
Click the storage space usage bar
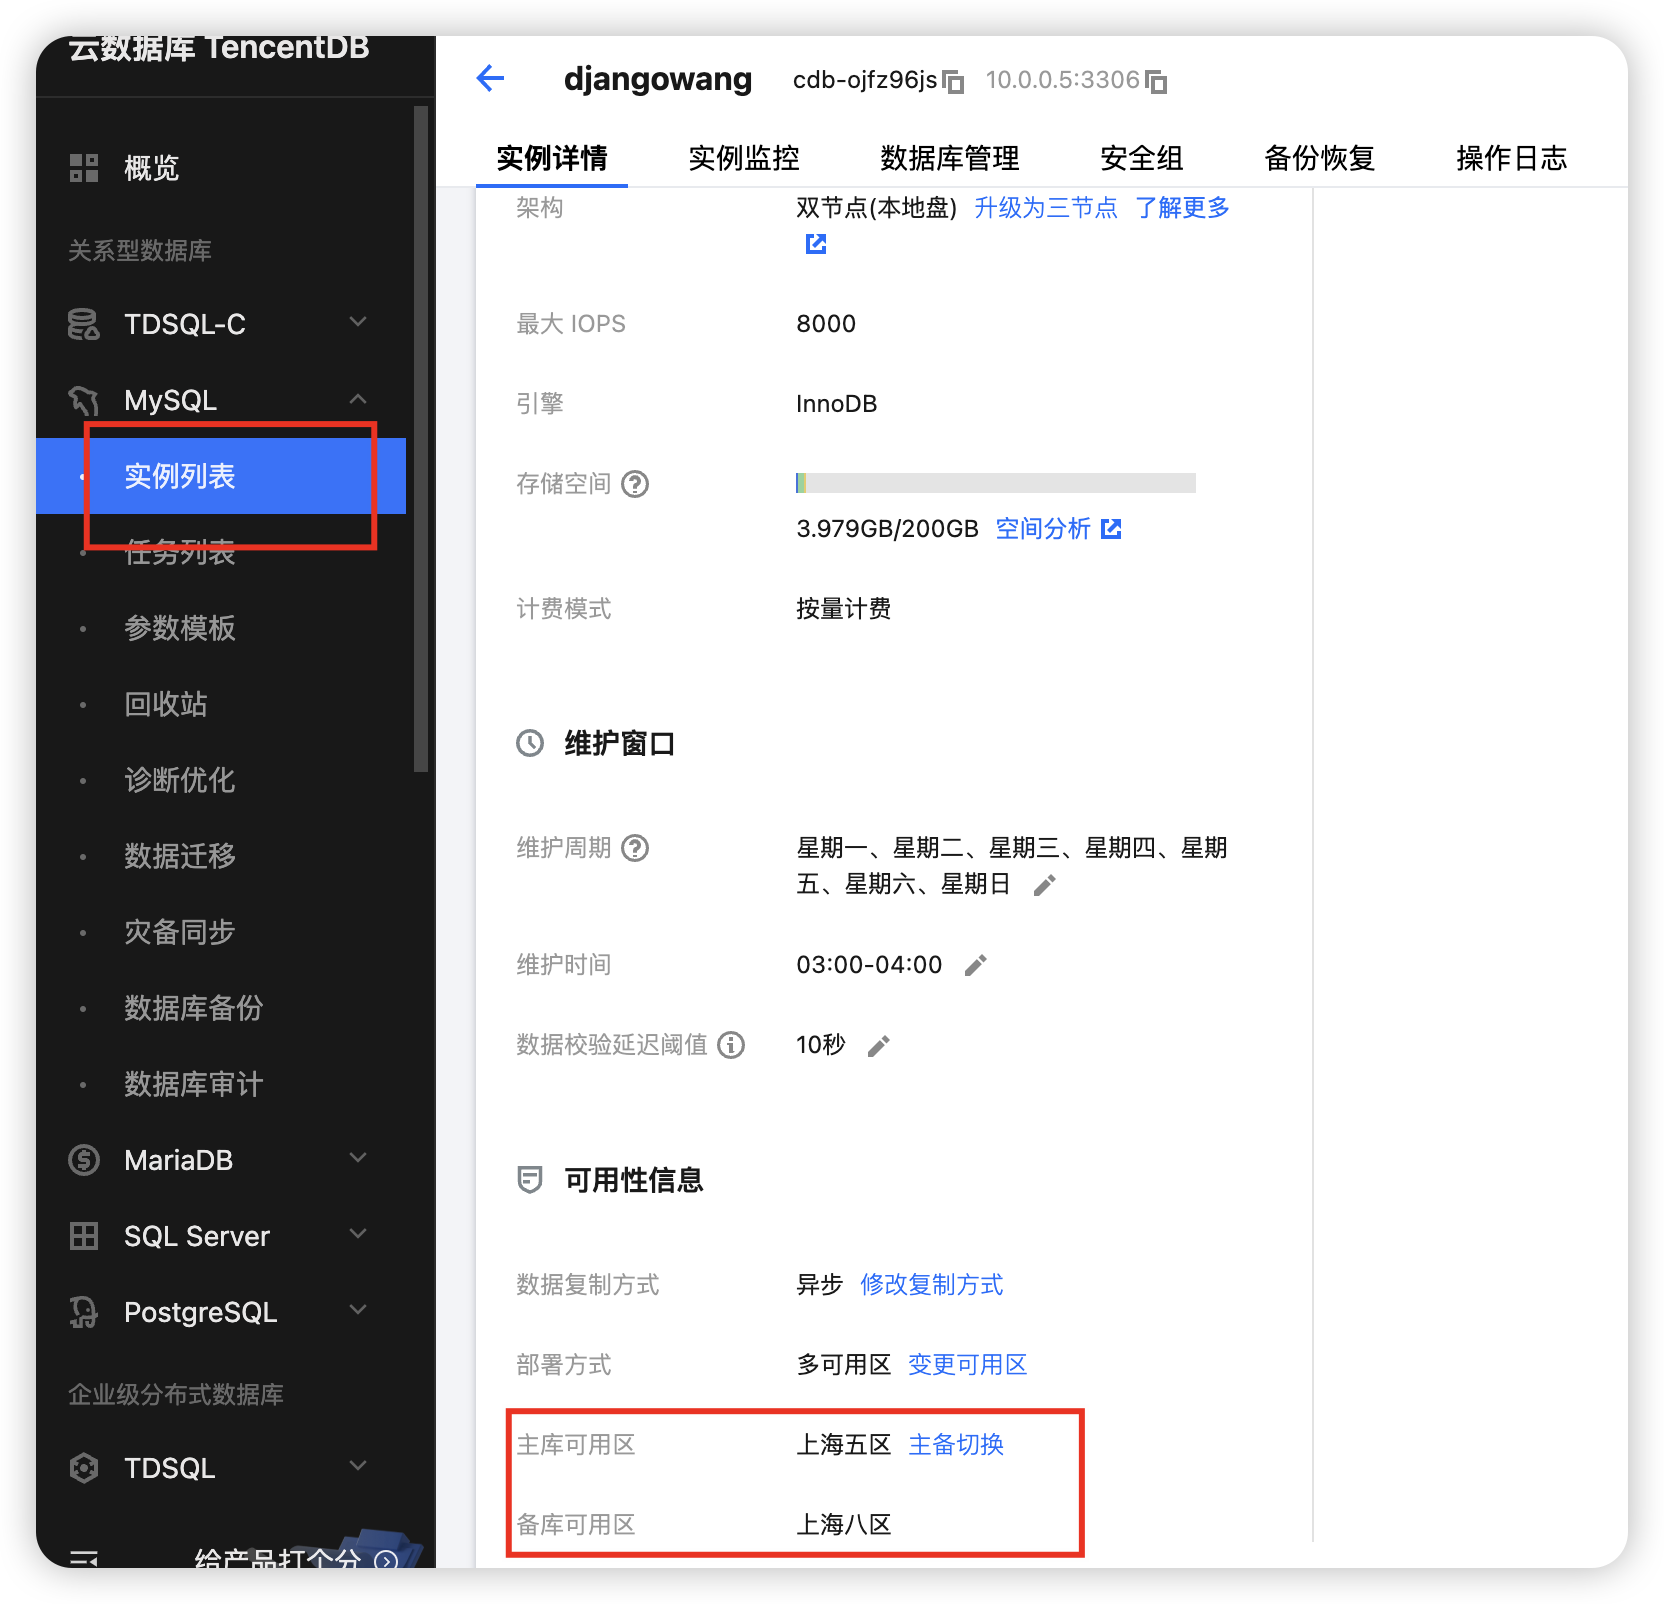(x=996, y=483)
